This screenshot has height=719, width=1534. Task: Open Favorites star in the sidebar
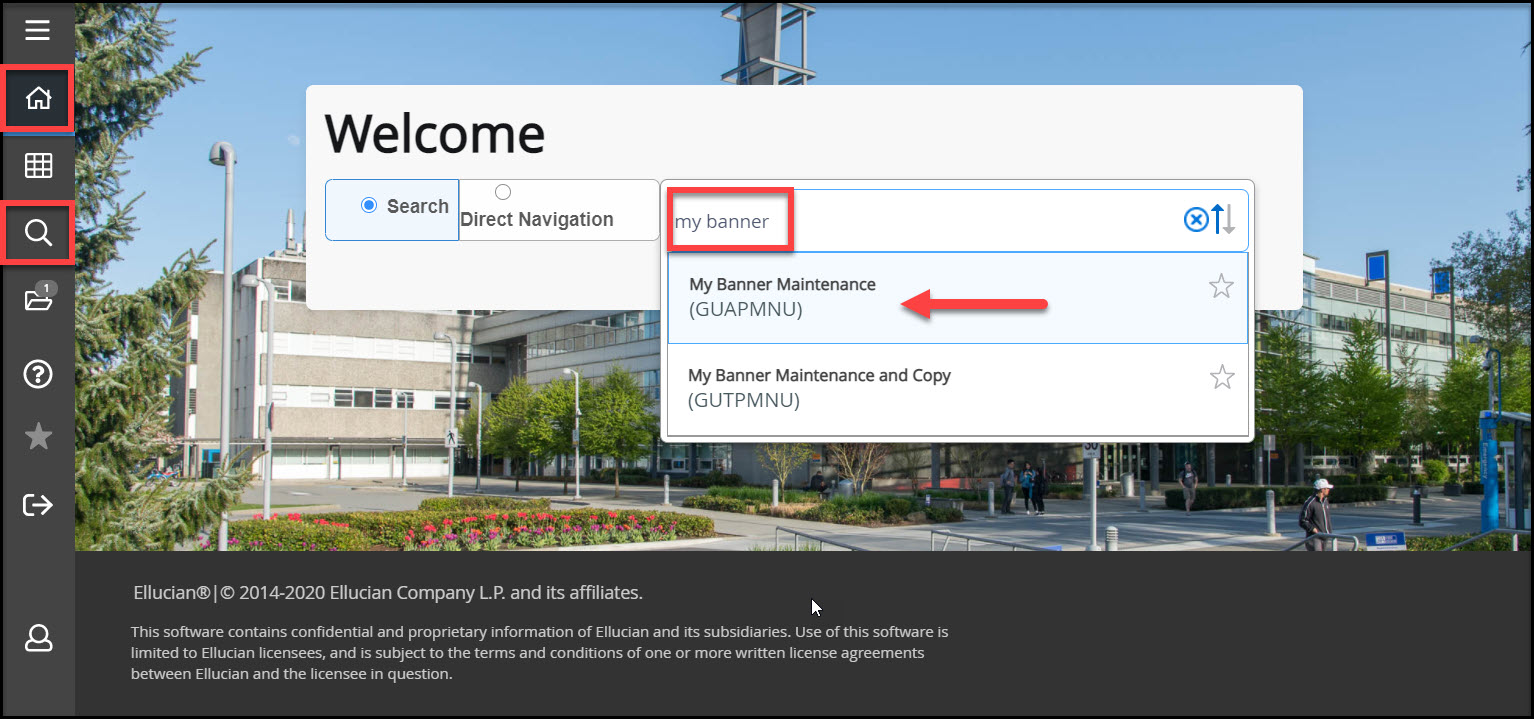[x=38, y=436]
